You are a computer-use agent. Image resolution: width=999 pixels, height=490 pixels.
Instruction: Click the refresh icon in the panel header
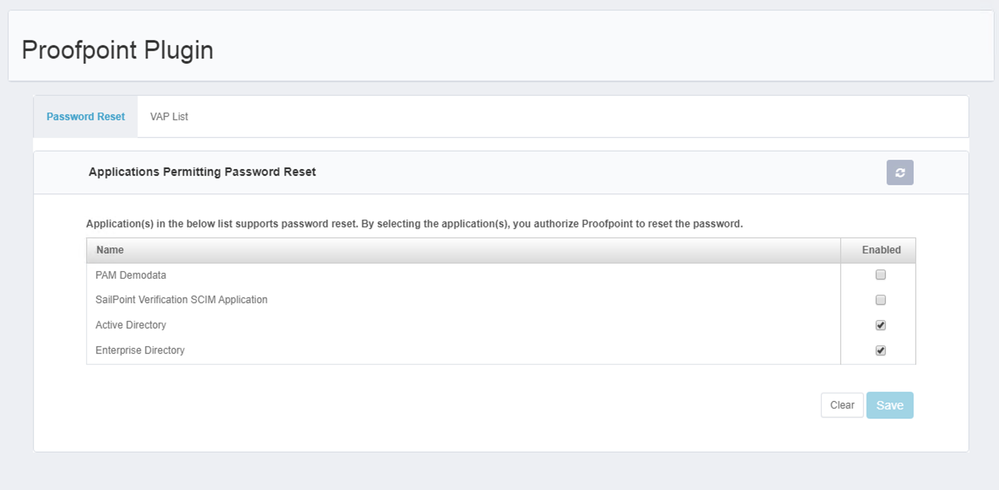tap(900, 173)
